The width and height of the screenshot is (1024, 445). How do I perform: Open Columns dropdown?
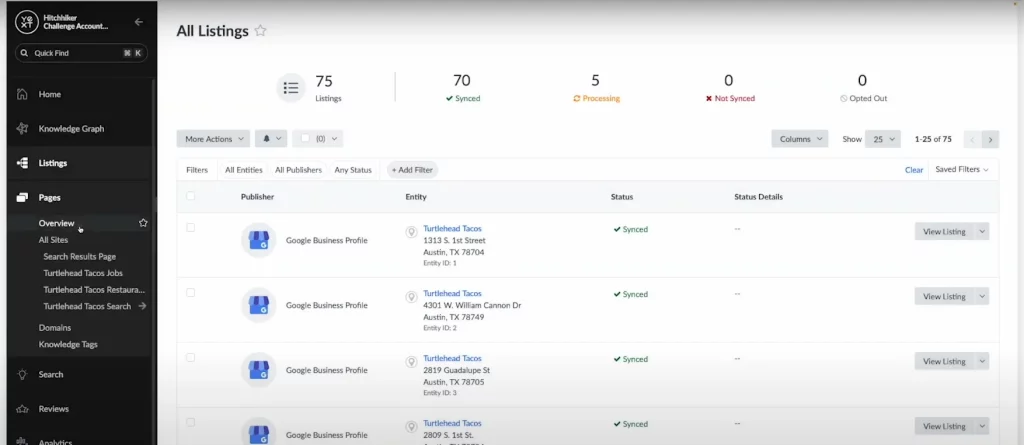799,139
